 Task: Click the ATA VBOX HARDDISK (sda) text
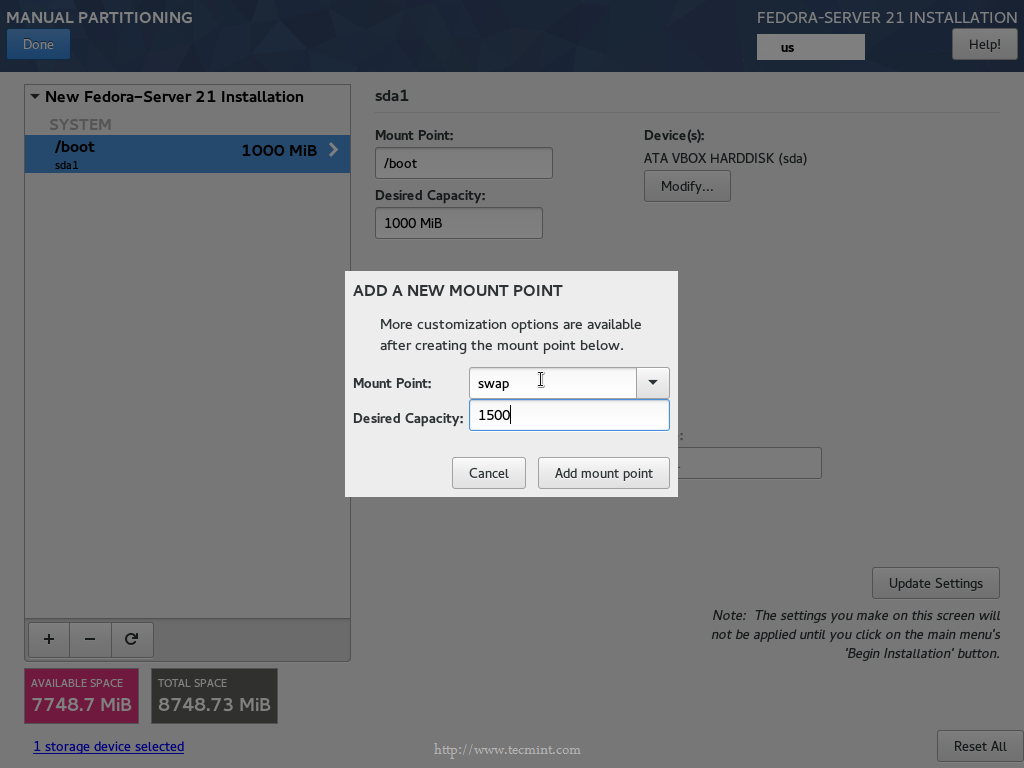click(x=725, y=159)
